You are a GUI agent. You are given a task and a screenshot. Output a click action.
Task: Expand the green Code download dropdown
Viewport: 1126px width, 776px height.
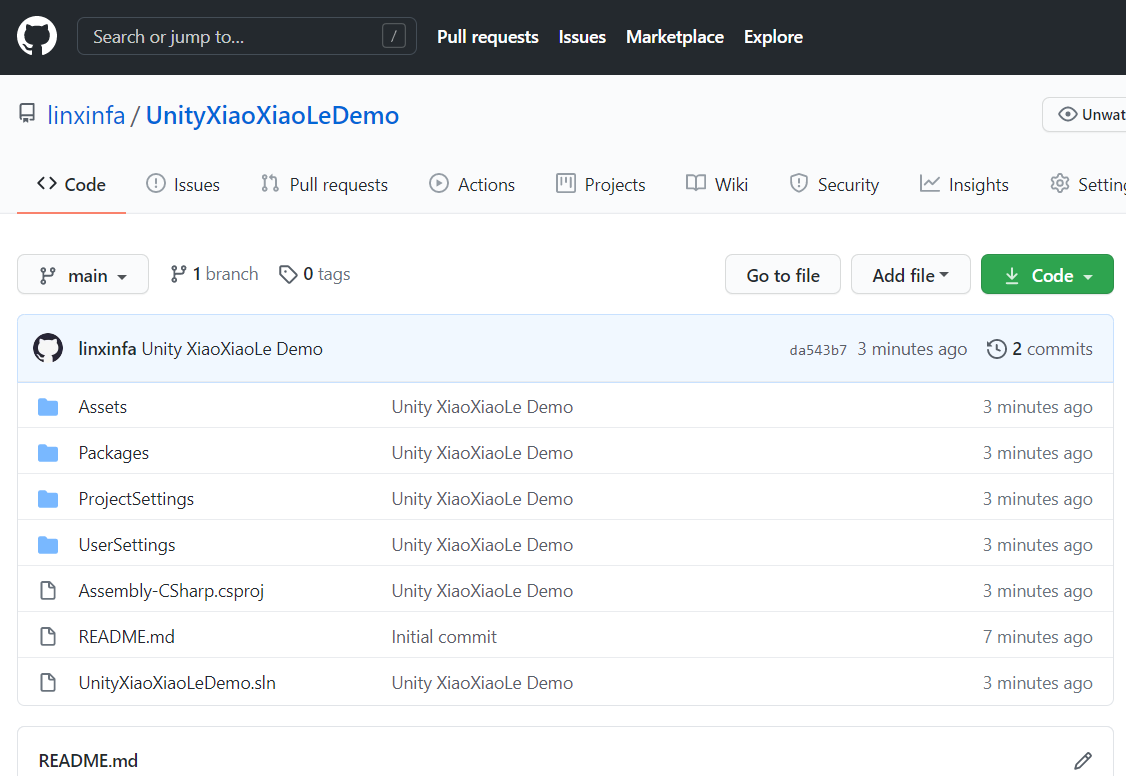point(1047,274)
